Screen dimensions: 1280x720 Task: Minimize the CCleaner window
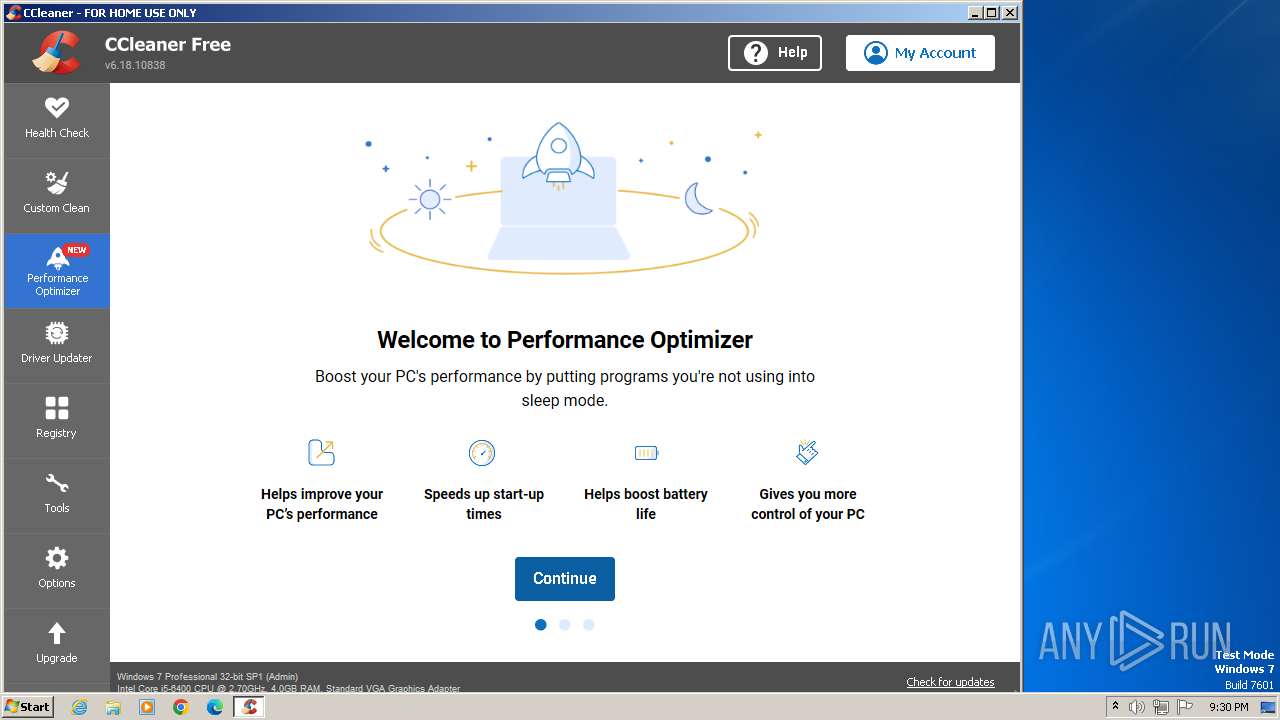point(975,12)
